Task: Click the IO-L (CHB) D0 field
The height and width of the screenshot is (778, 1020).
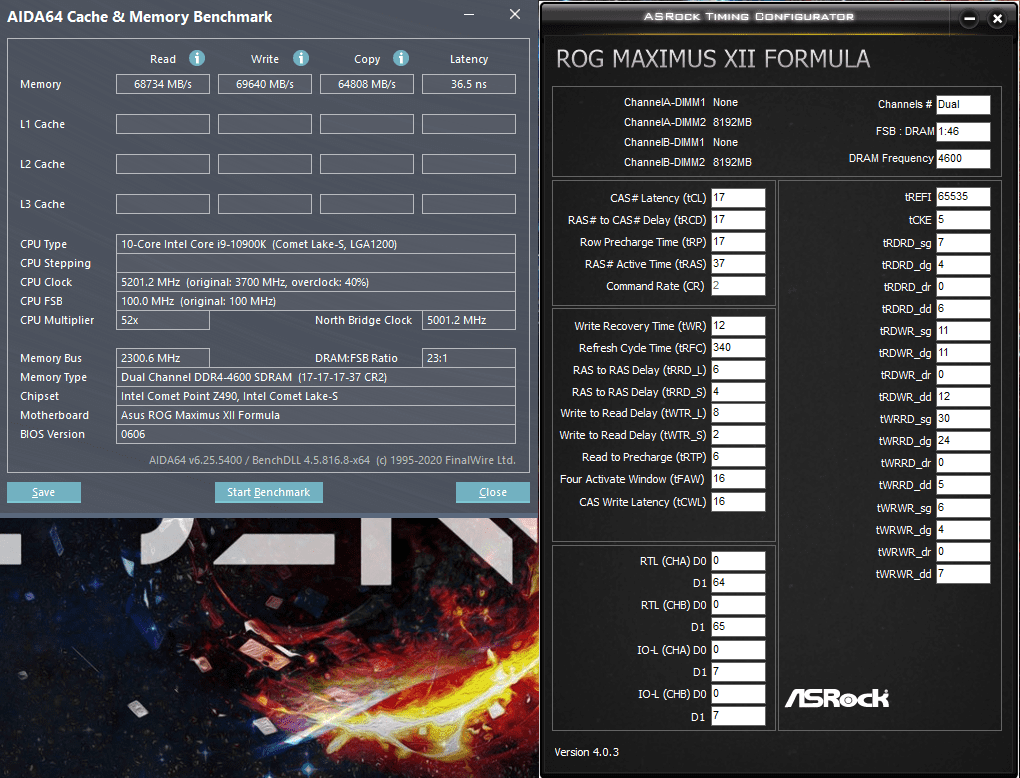Action: tap(738, 694)
